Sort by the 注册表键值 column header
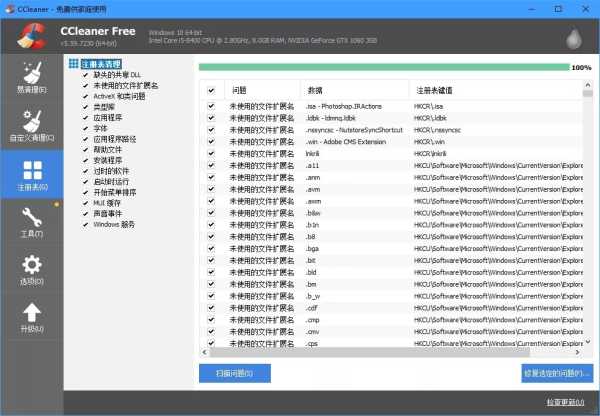 (x=496, y=90)
